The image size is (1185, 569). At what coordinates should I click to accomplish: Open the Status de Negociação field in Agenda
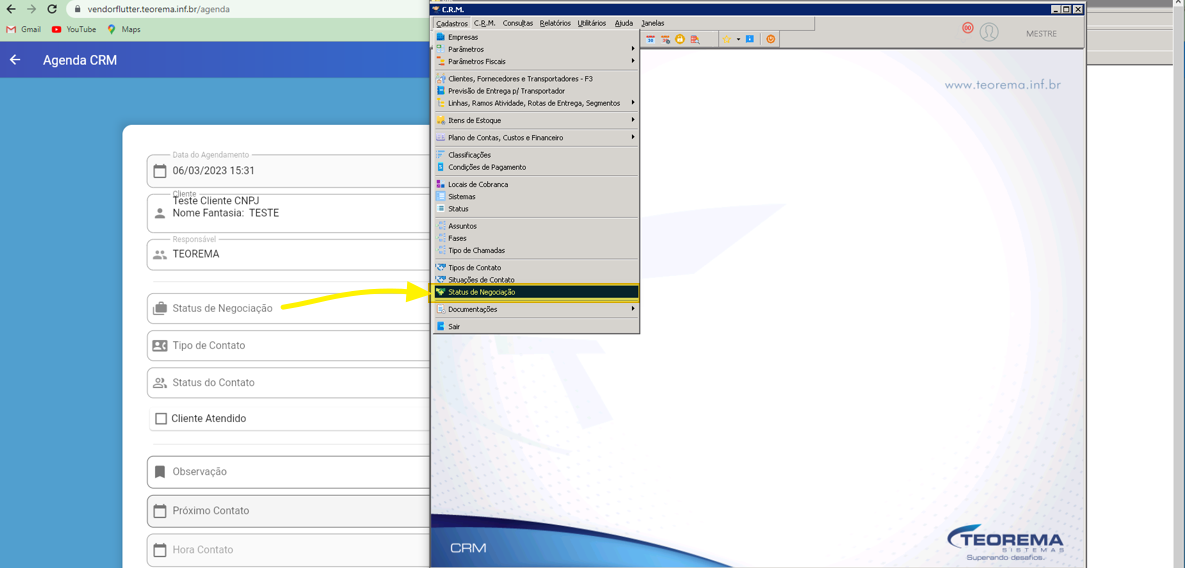289,308
